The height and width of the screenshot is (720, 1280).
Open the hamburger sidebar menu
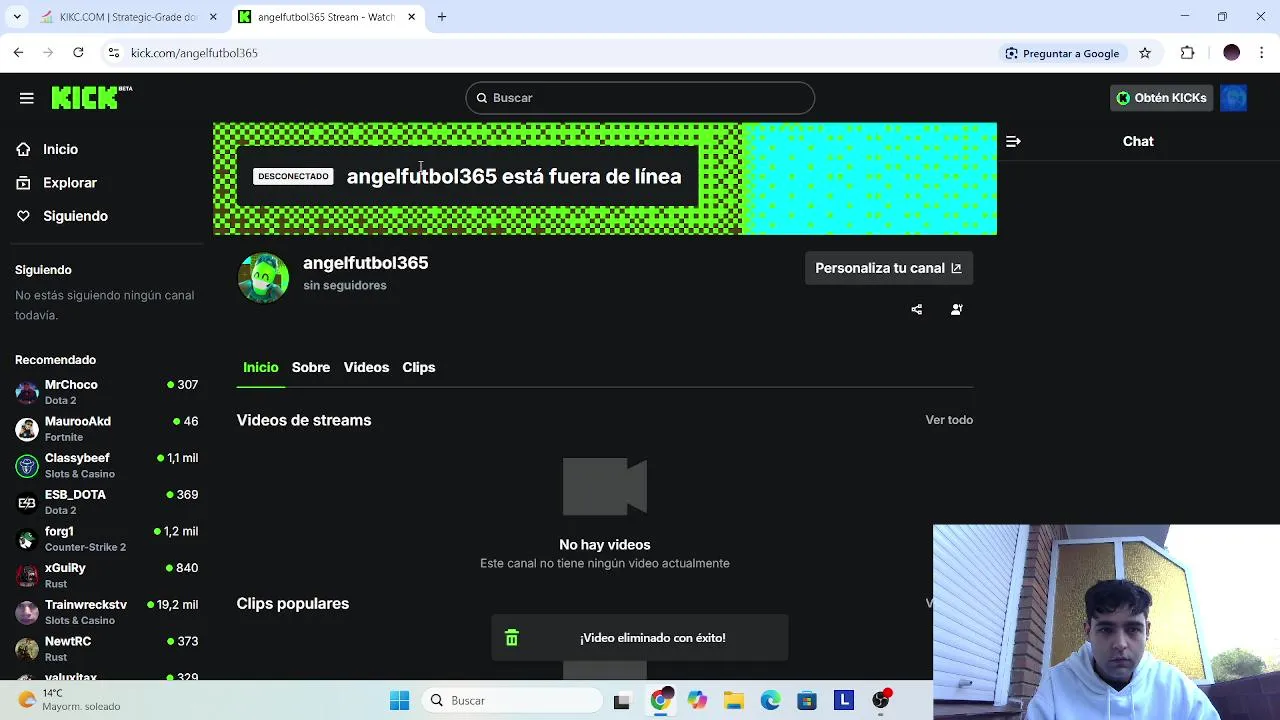(27, 98)
